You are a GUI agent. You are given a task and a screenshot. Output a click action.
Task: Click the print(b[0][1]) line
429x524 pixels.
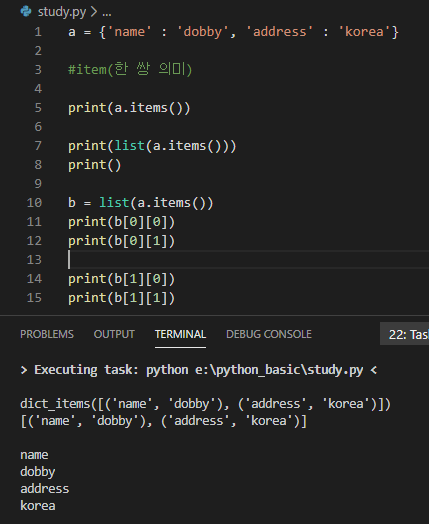[121, 241]
